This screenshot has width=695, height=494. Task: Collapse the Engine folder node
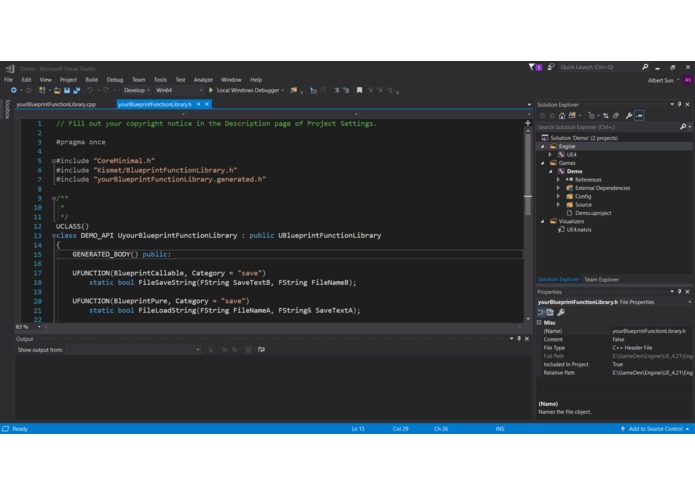(x=543, y=147)
